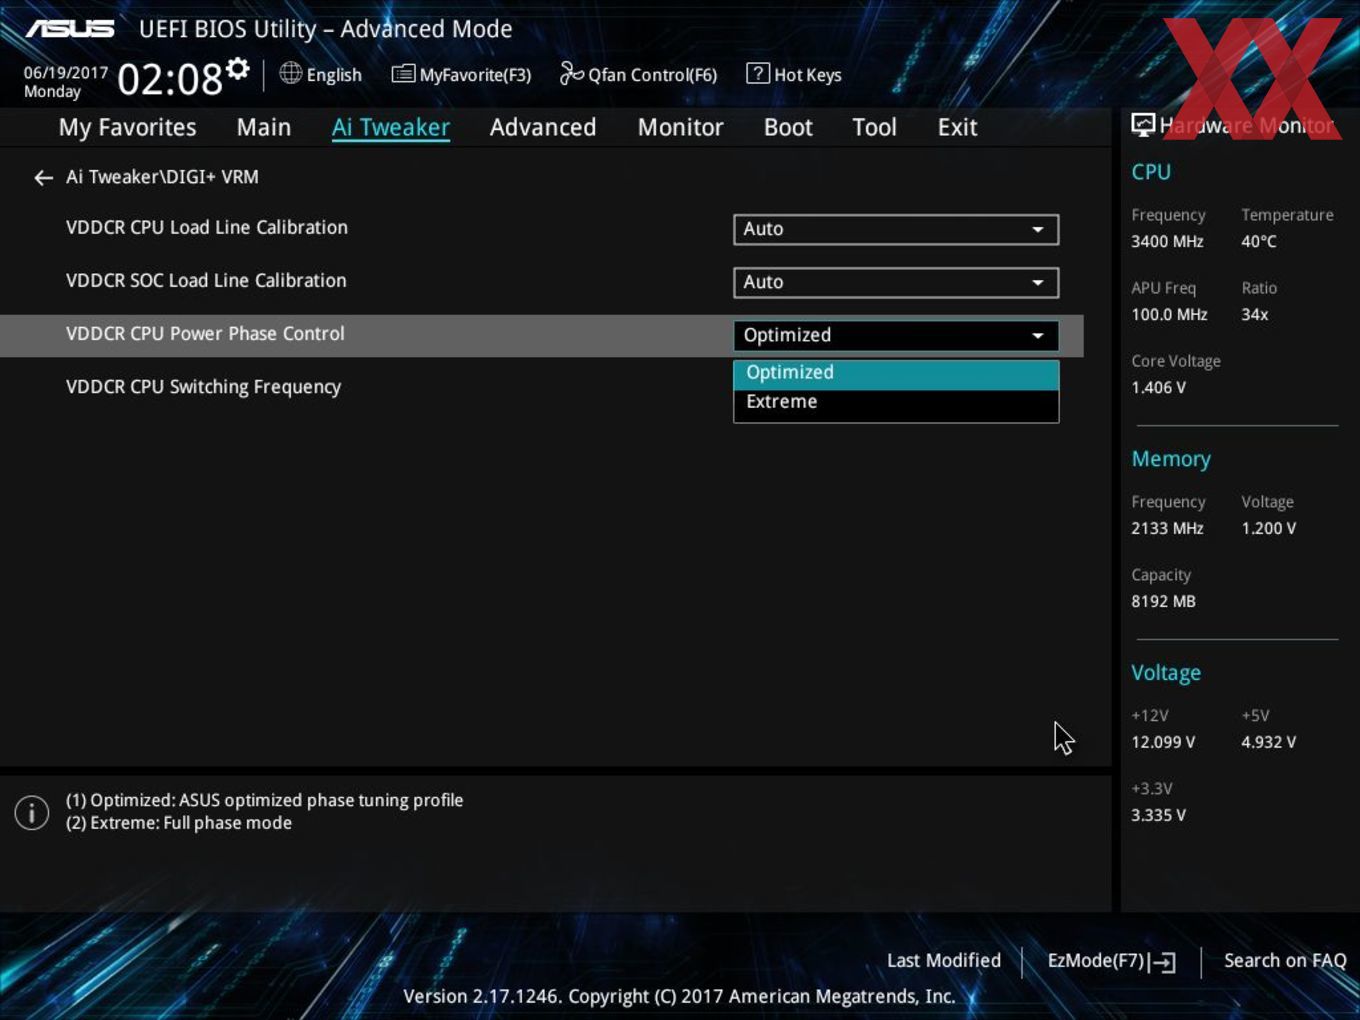Click the Hardware Monitor screen icon
Viewport: 1360px width, 1020px height.
[x=1143, y=125]
